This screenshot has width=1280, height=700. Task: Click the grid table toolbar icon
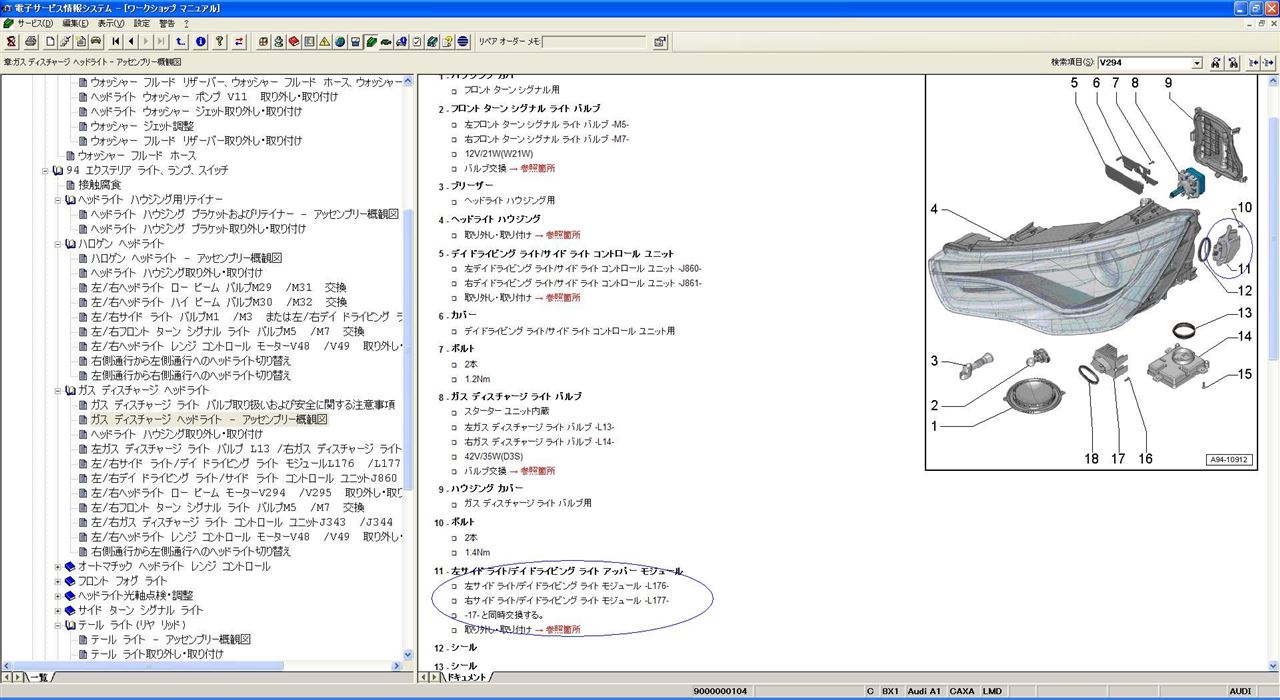coord(263,42)
